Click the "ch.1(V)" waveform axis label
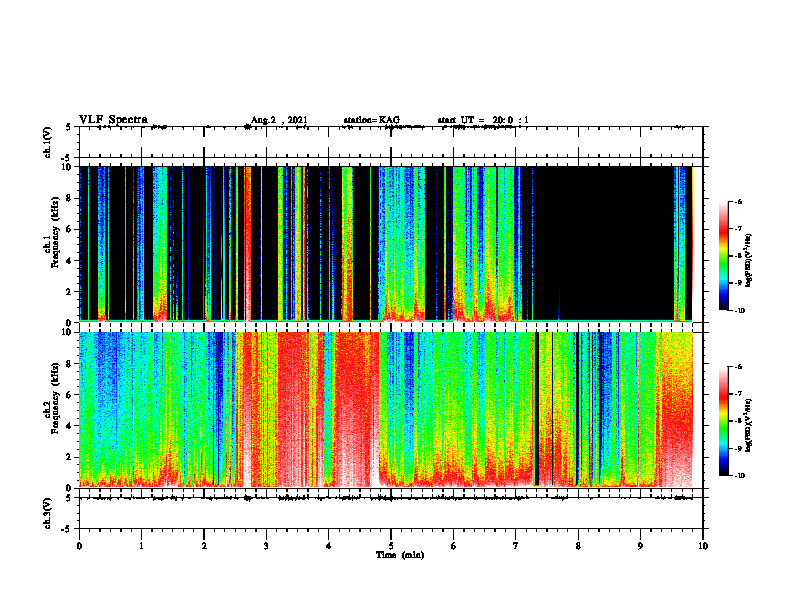The height and width of the screenshot is (612, 792). click(x=48, y=142)
